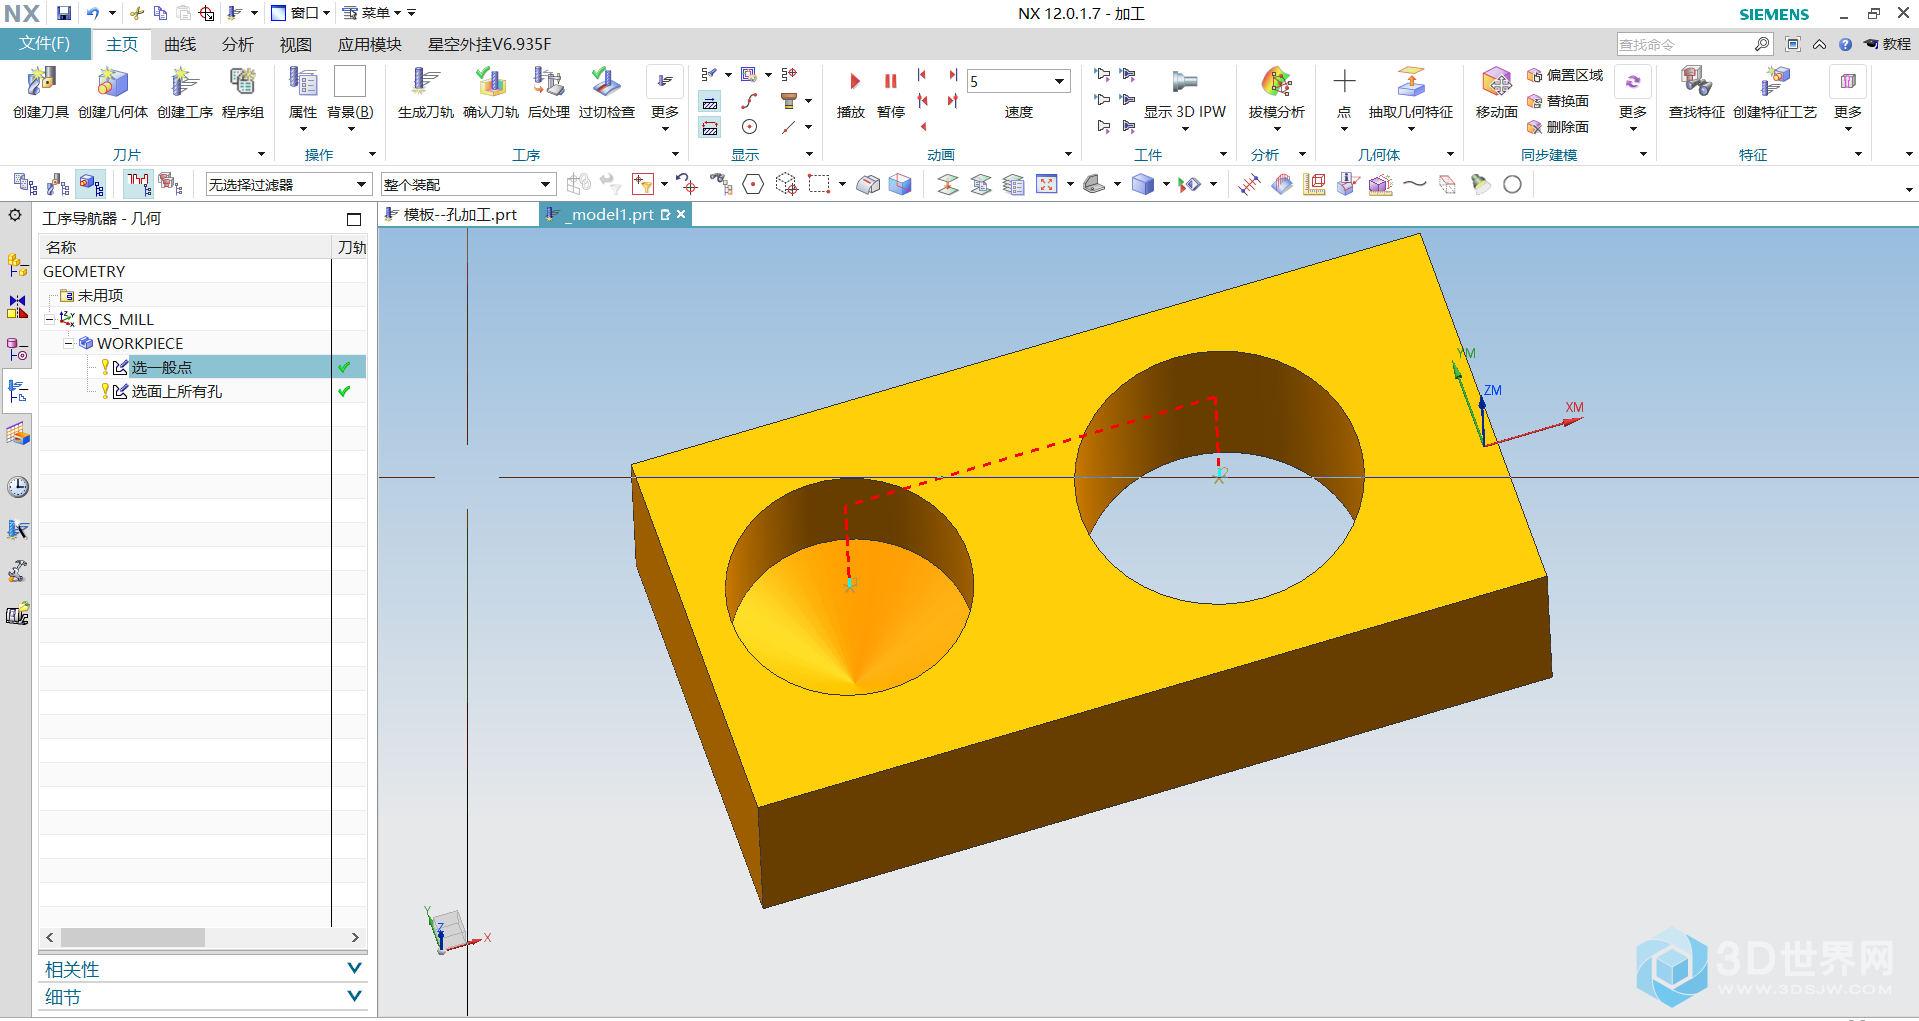Click the 创建刀具 (Create Tool) icon

[x=41, y=82]
